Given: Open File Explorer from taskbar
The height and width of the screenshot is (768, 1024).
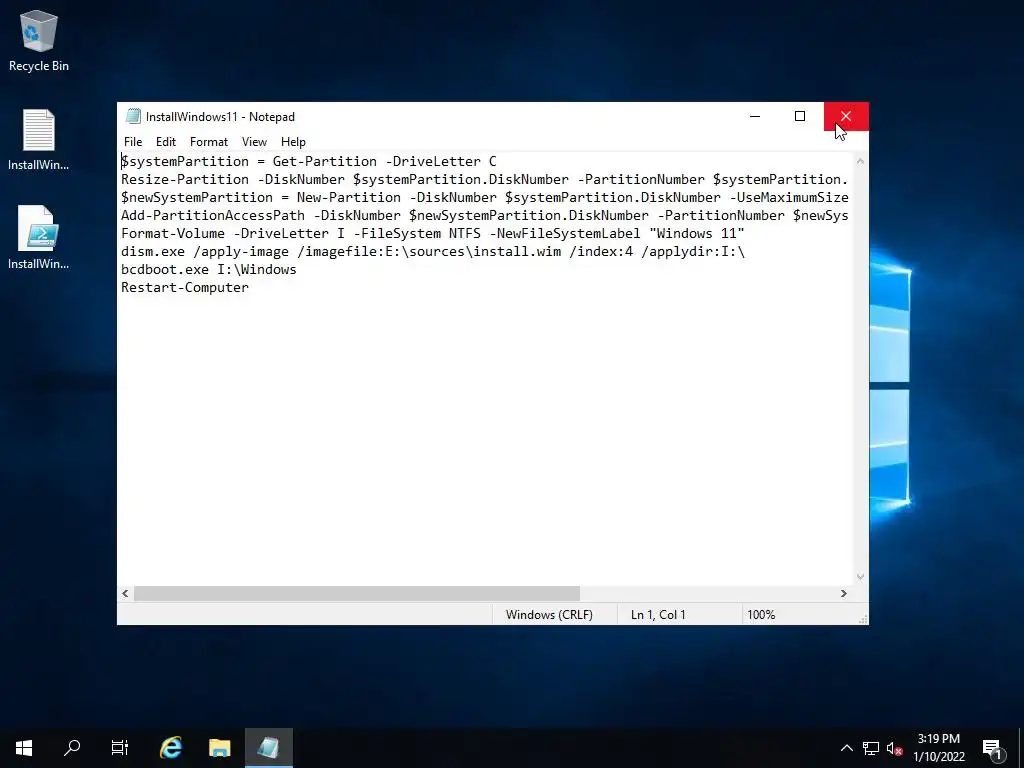Looking at the screenshot, I should click(220, 748).
